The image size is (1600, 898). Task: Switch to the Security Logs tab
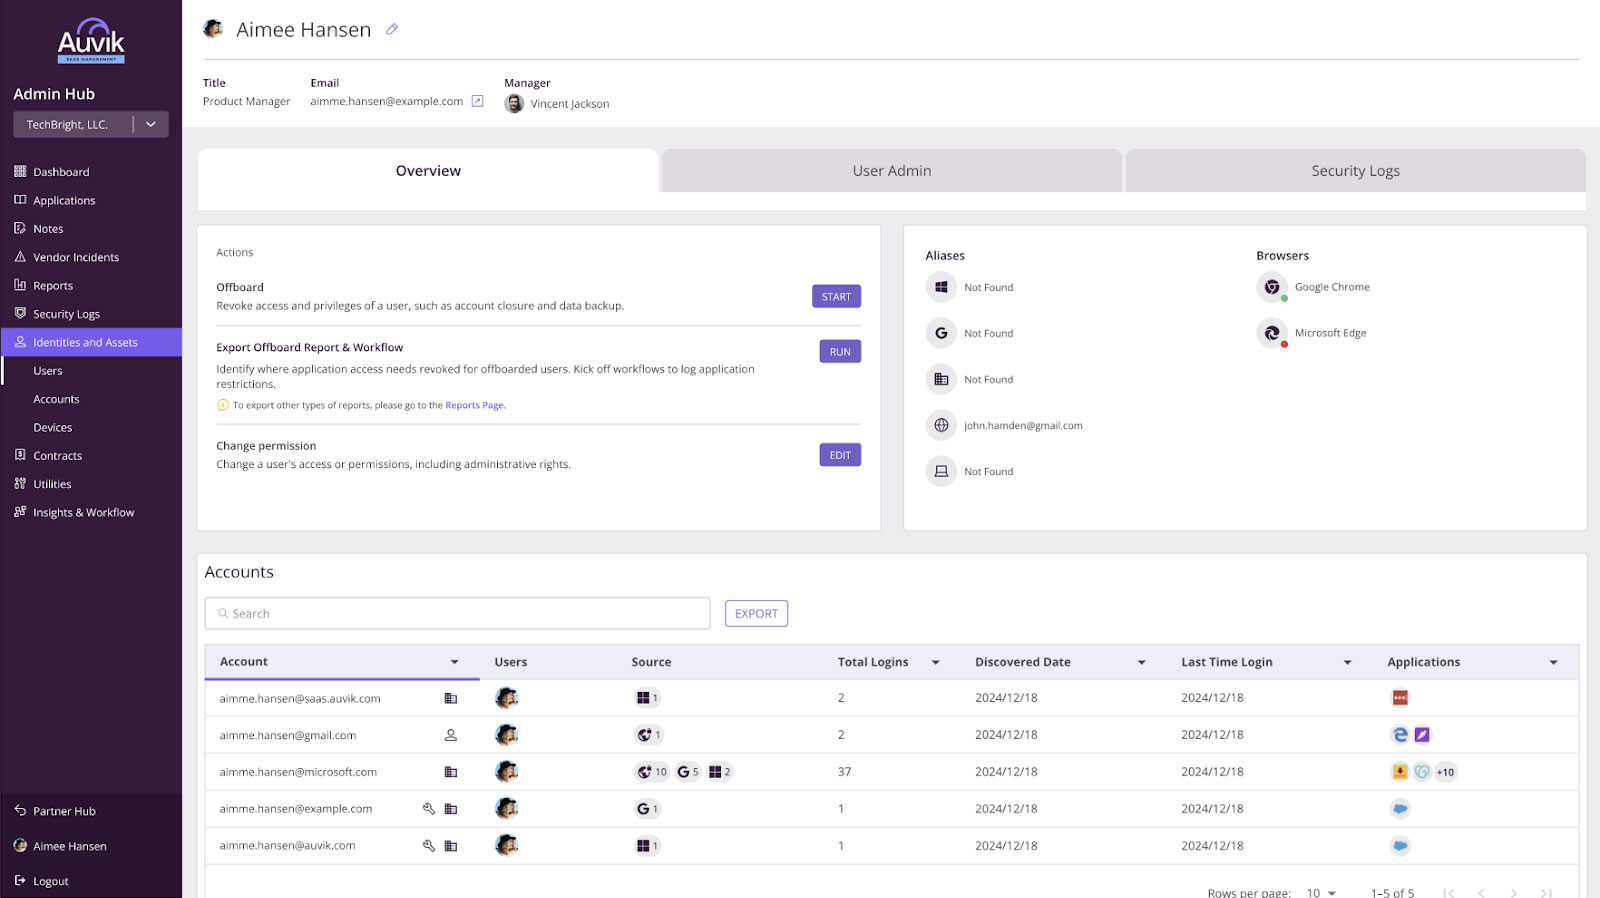click(1355, 171)
